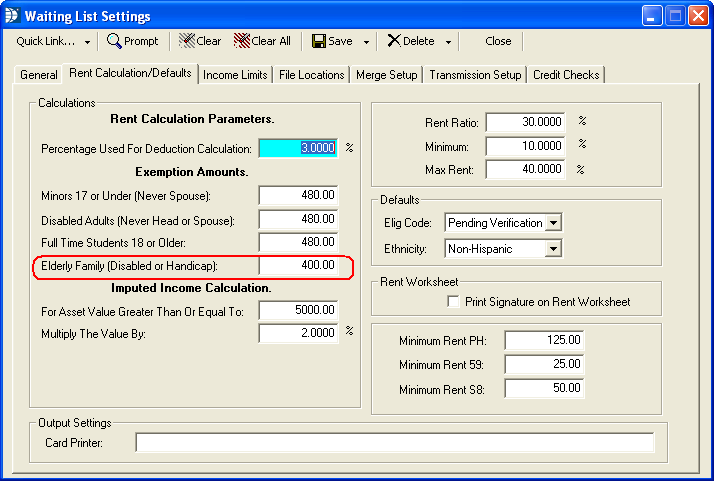Click the Minimum Rent PH field
The width and height of the screenshot is (714, 481).
(544, 340)
